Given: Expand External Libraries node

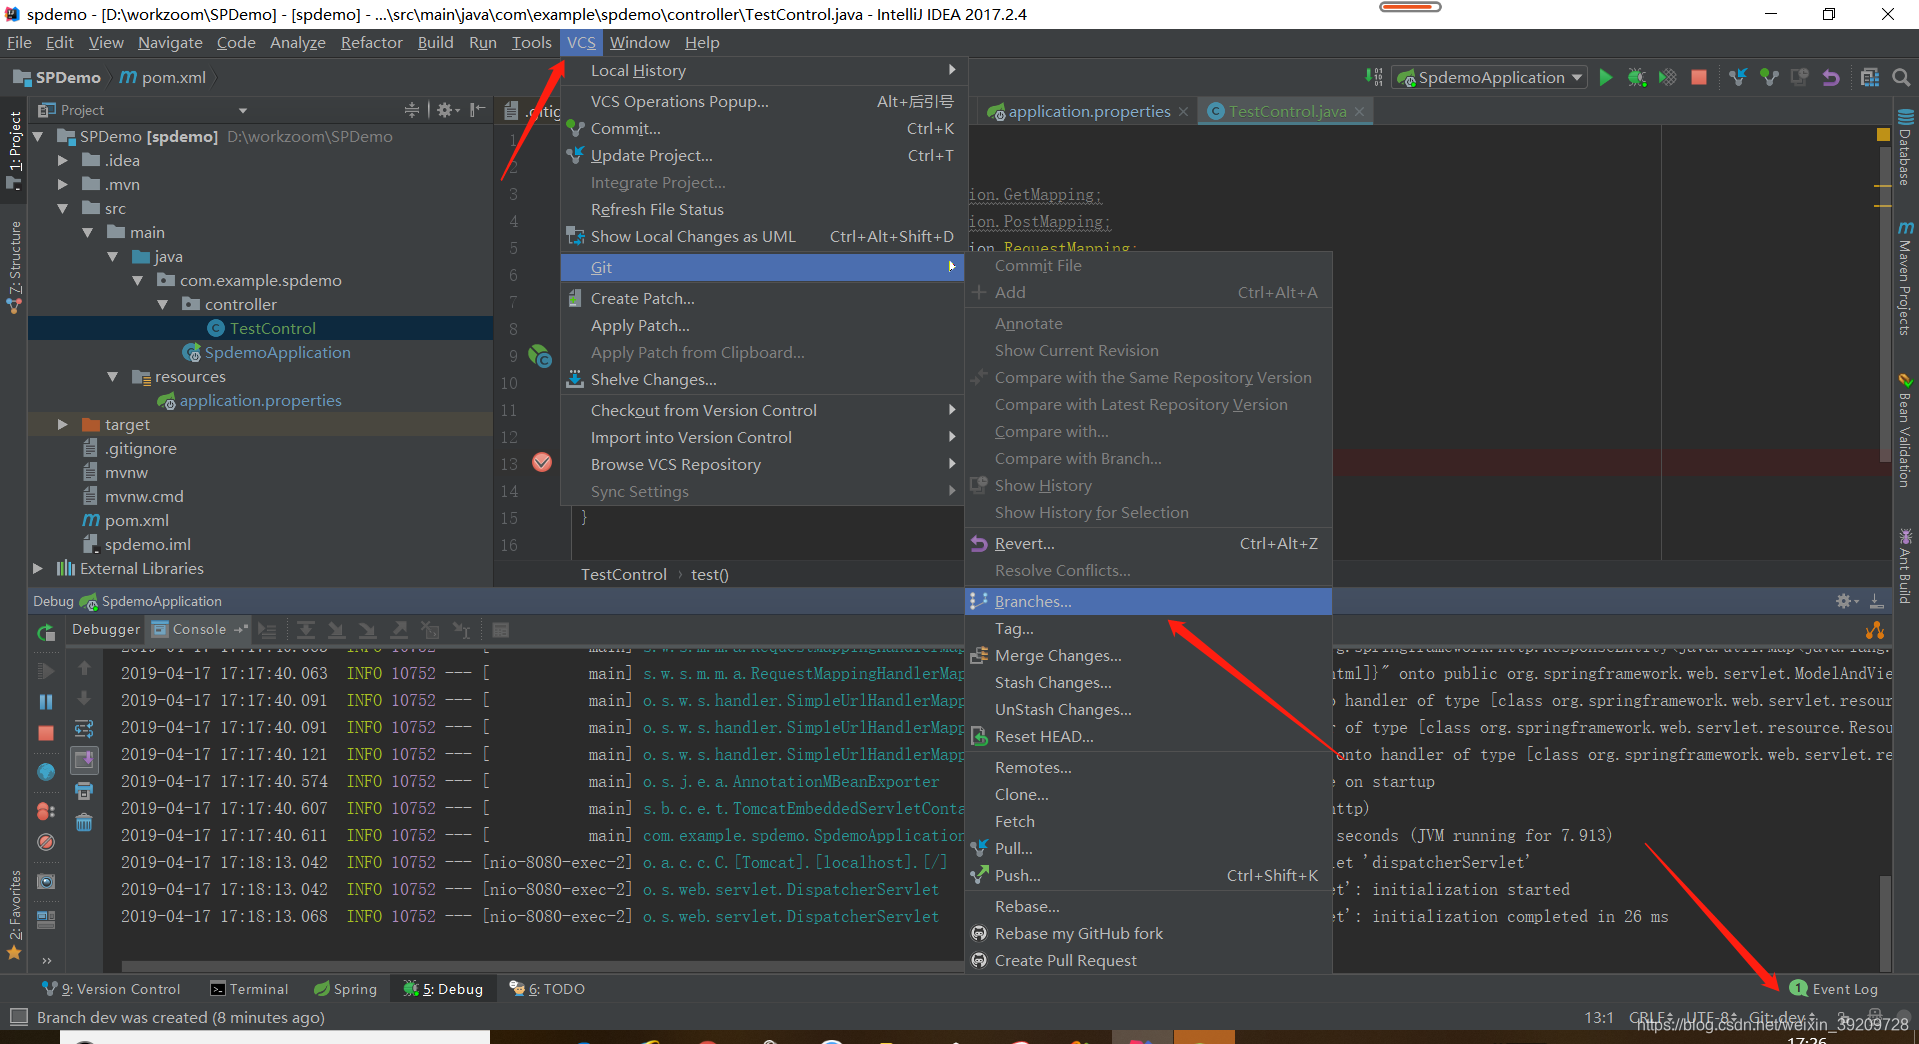Looking at the screenshot, I should [38, 568].
